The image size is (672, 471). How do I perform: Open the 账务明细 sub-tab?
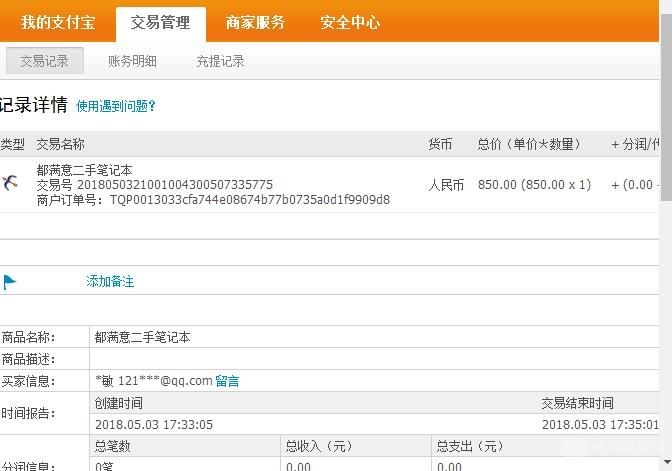click(x=132, y=61)
